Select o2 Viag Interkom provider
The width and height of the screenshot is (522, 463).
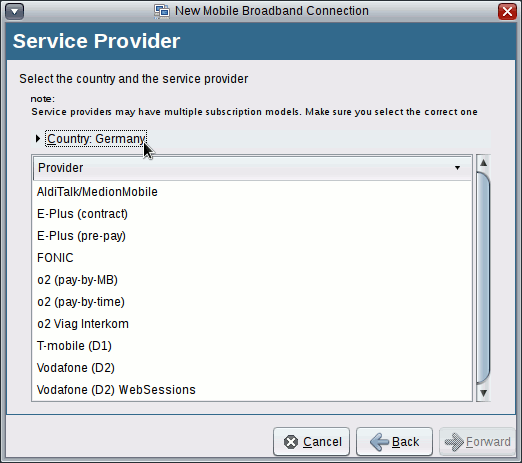click(252, 324)
